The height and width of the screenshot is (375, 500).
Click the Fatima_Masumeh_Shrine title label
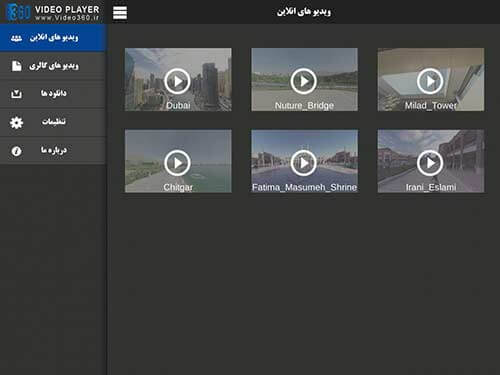[x=304, y=187]
